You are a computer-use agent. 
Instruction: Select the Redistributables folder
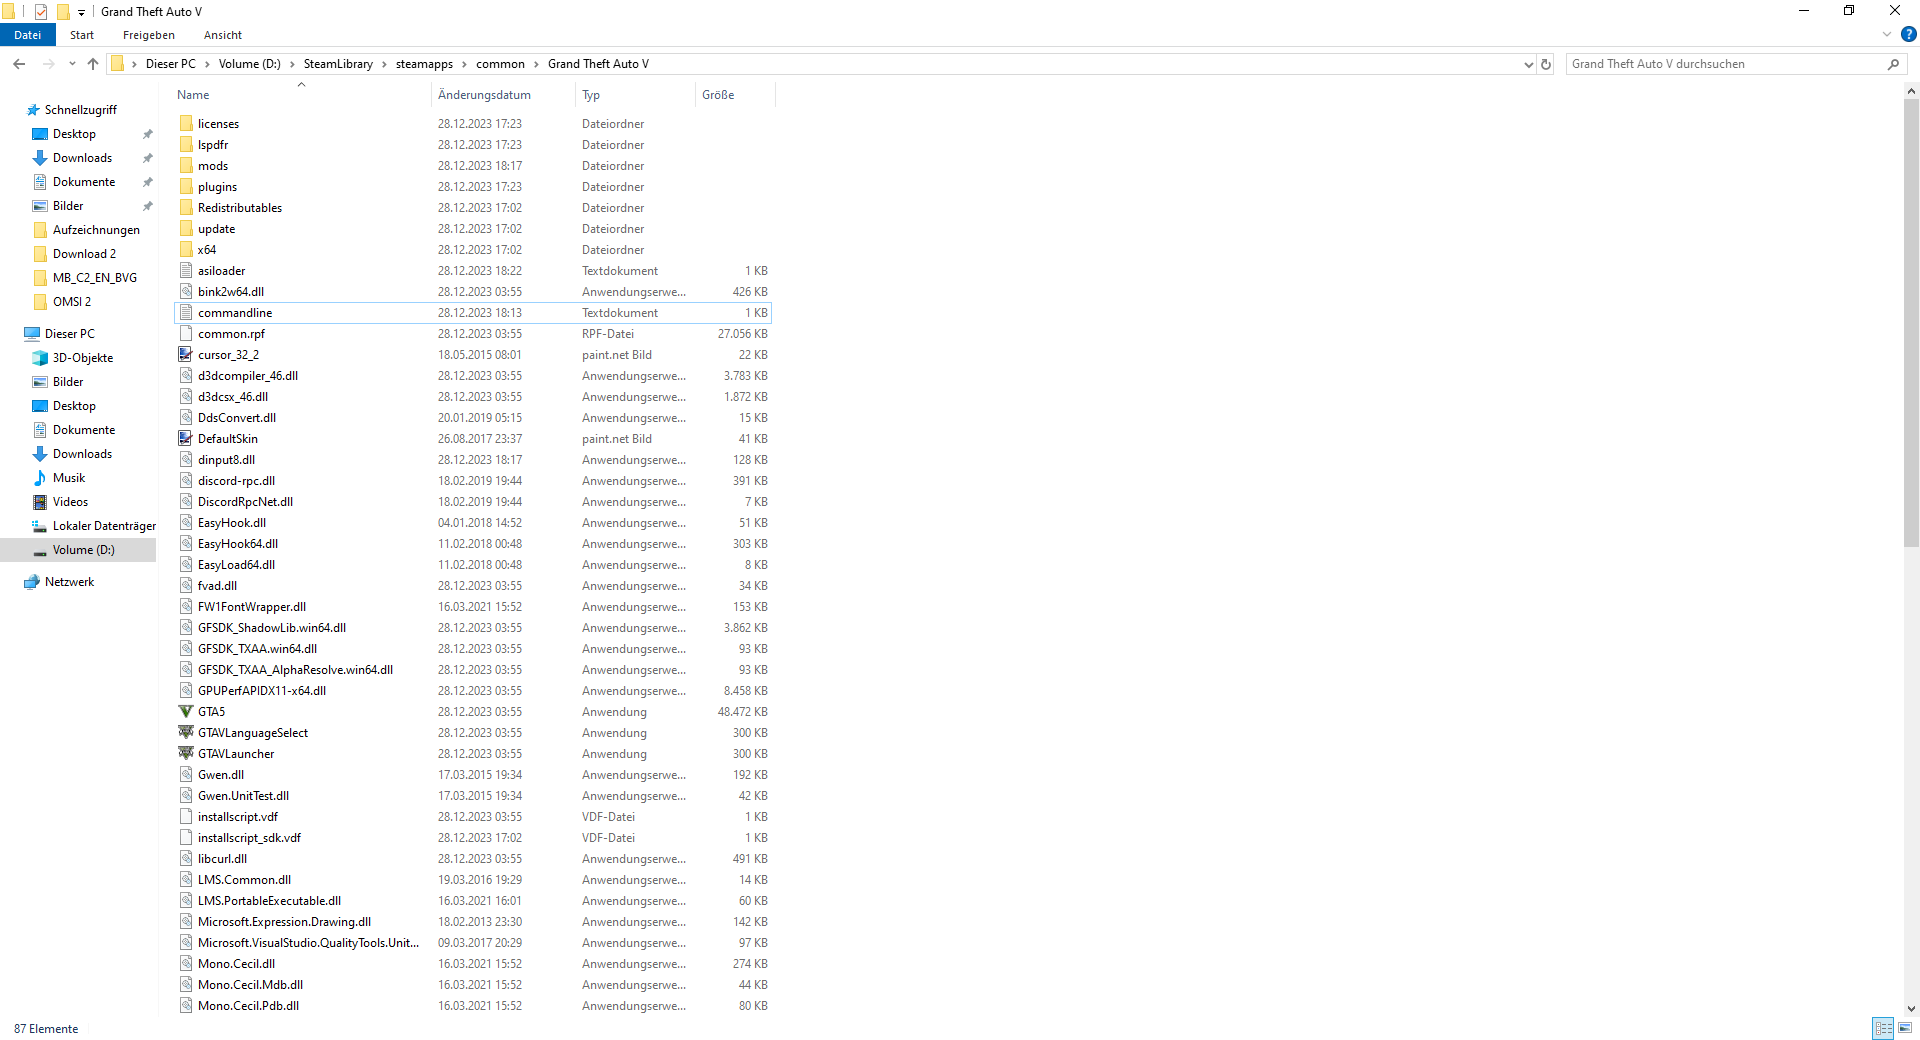(x=473, y=208)
